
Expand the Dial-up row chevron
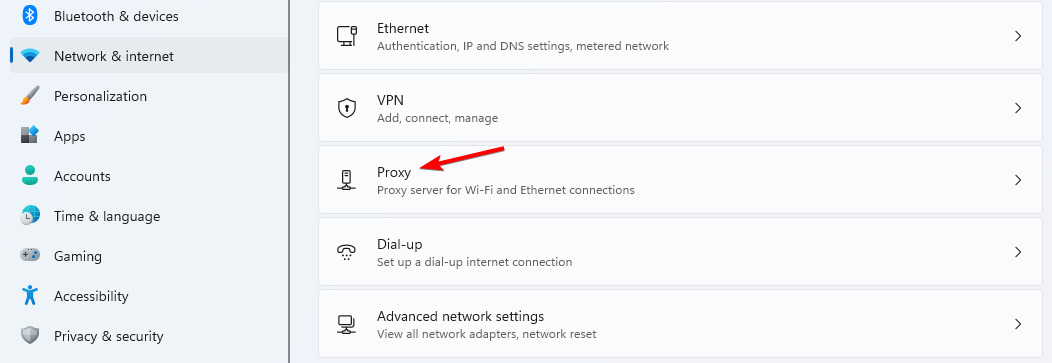coord(1018,252)
